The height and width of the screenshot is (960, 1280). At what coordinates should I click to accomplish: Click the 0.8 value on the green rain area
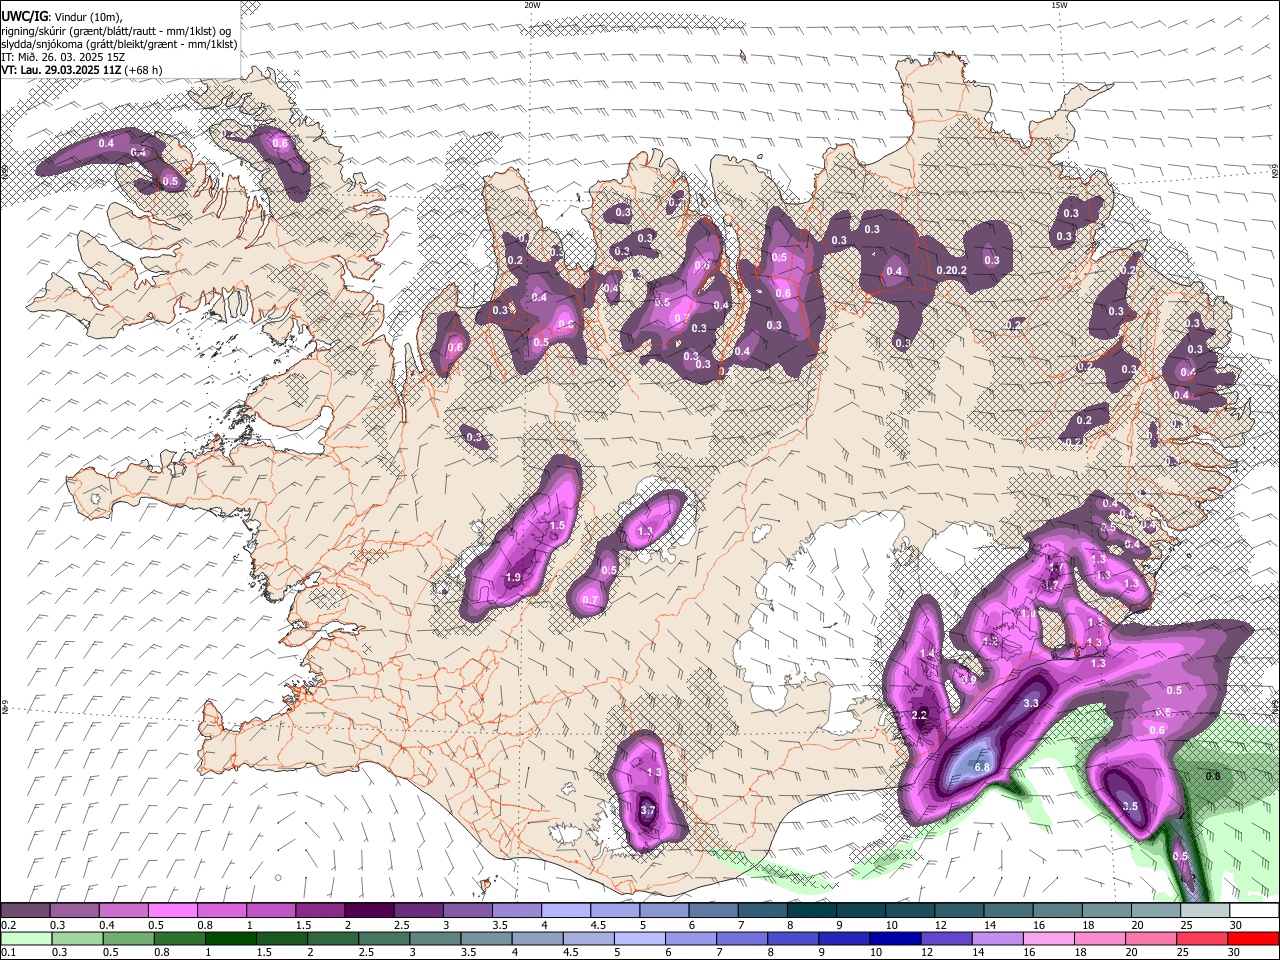click(1213, 776)
